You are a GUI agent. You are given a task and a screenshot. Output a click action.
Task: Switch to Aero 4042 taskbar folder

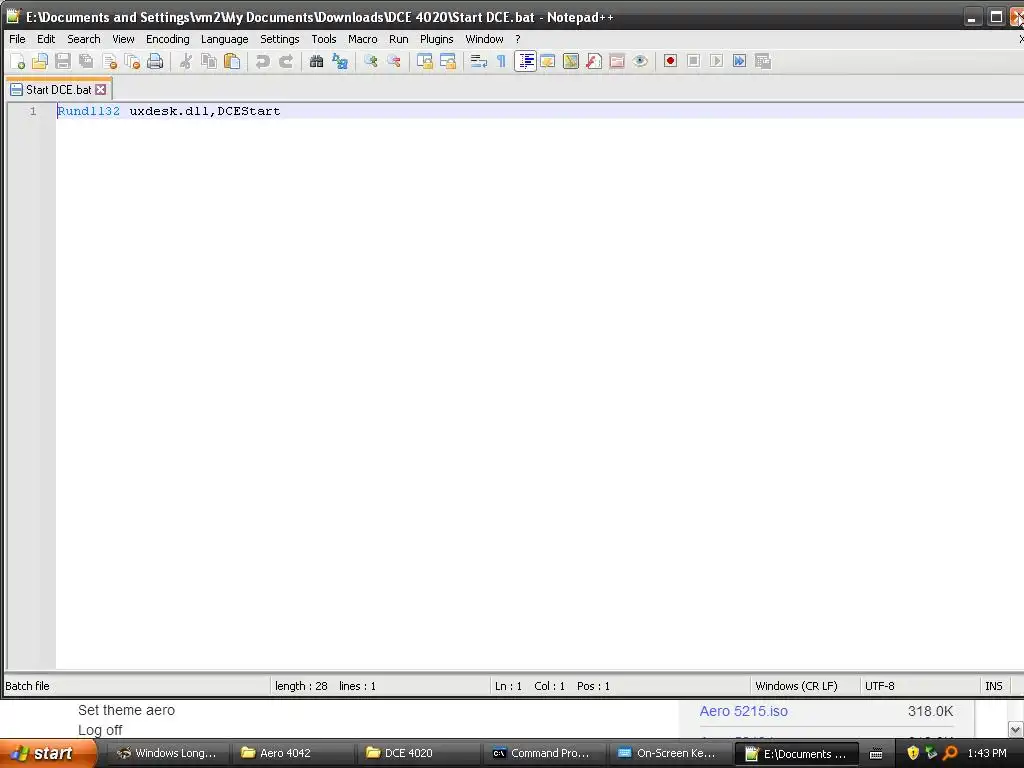point(293,753)
